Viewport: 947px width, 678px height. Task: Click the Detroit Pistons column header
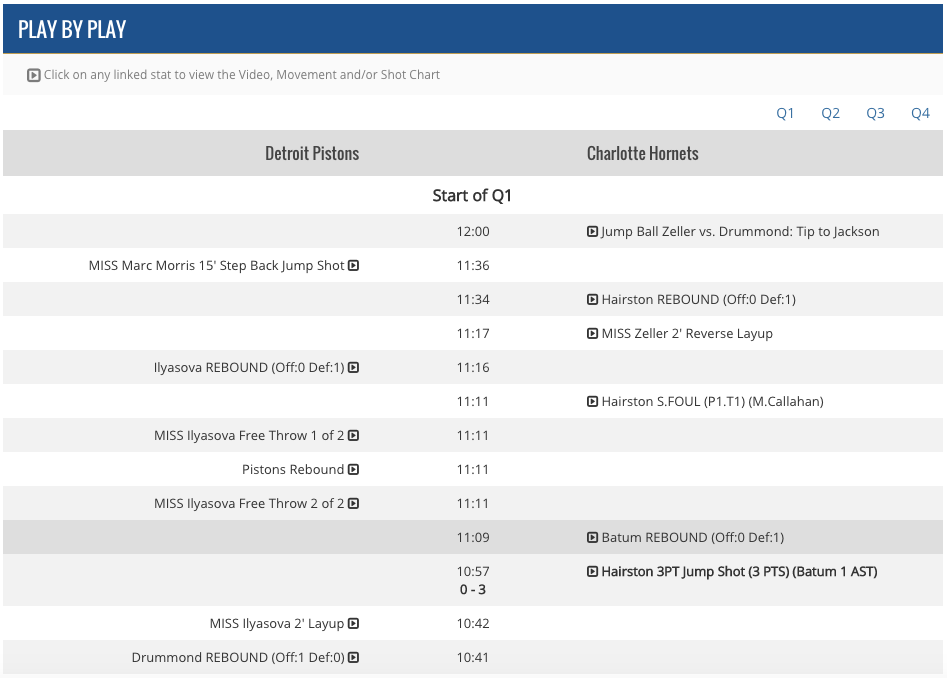(312, 153)
